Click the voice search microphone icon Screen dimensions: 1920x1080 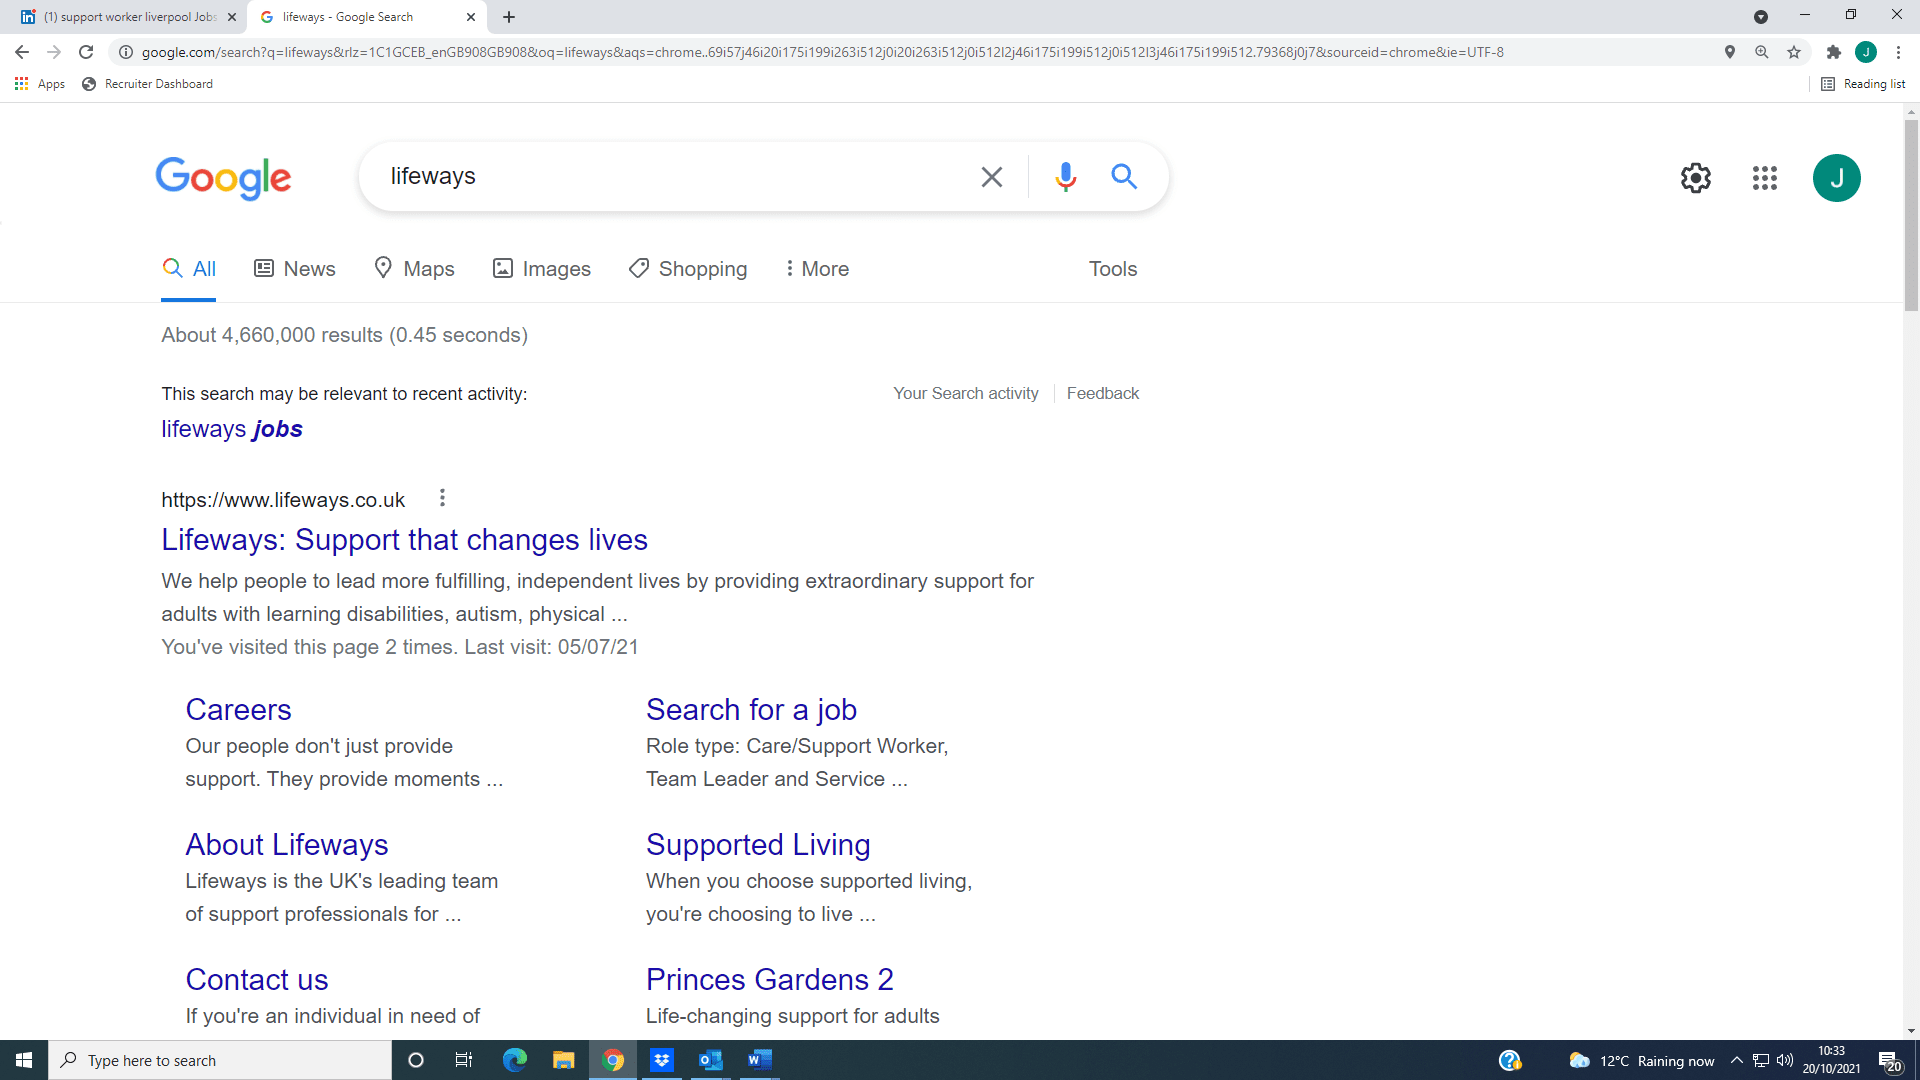(1065, 177)
